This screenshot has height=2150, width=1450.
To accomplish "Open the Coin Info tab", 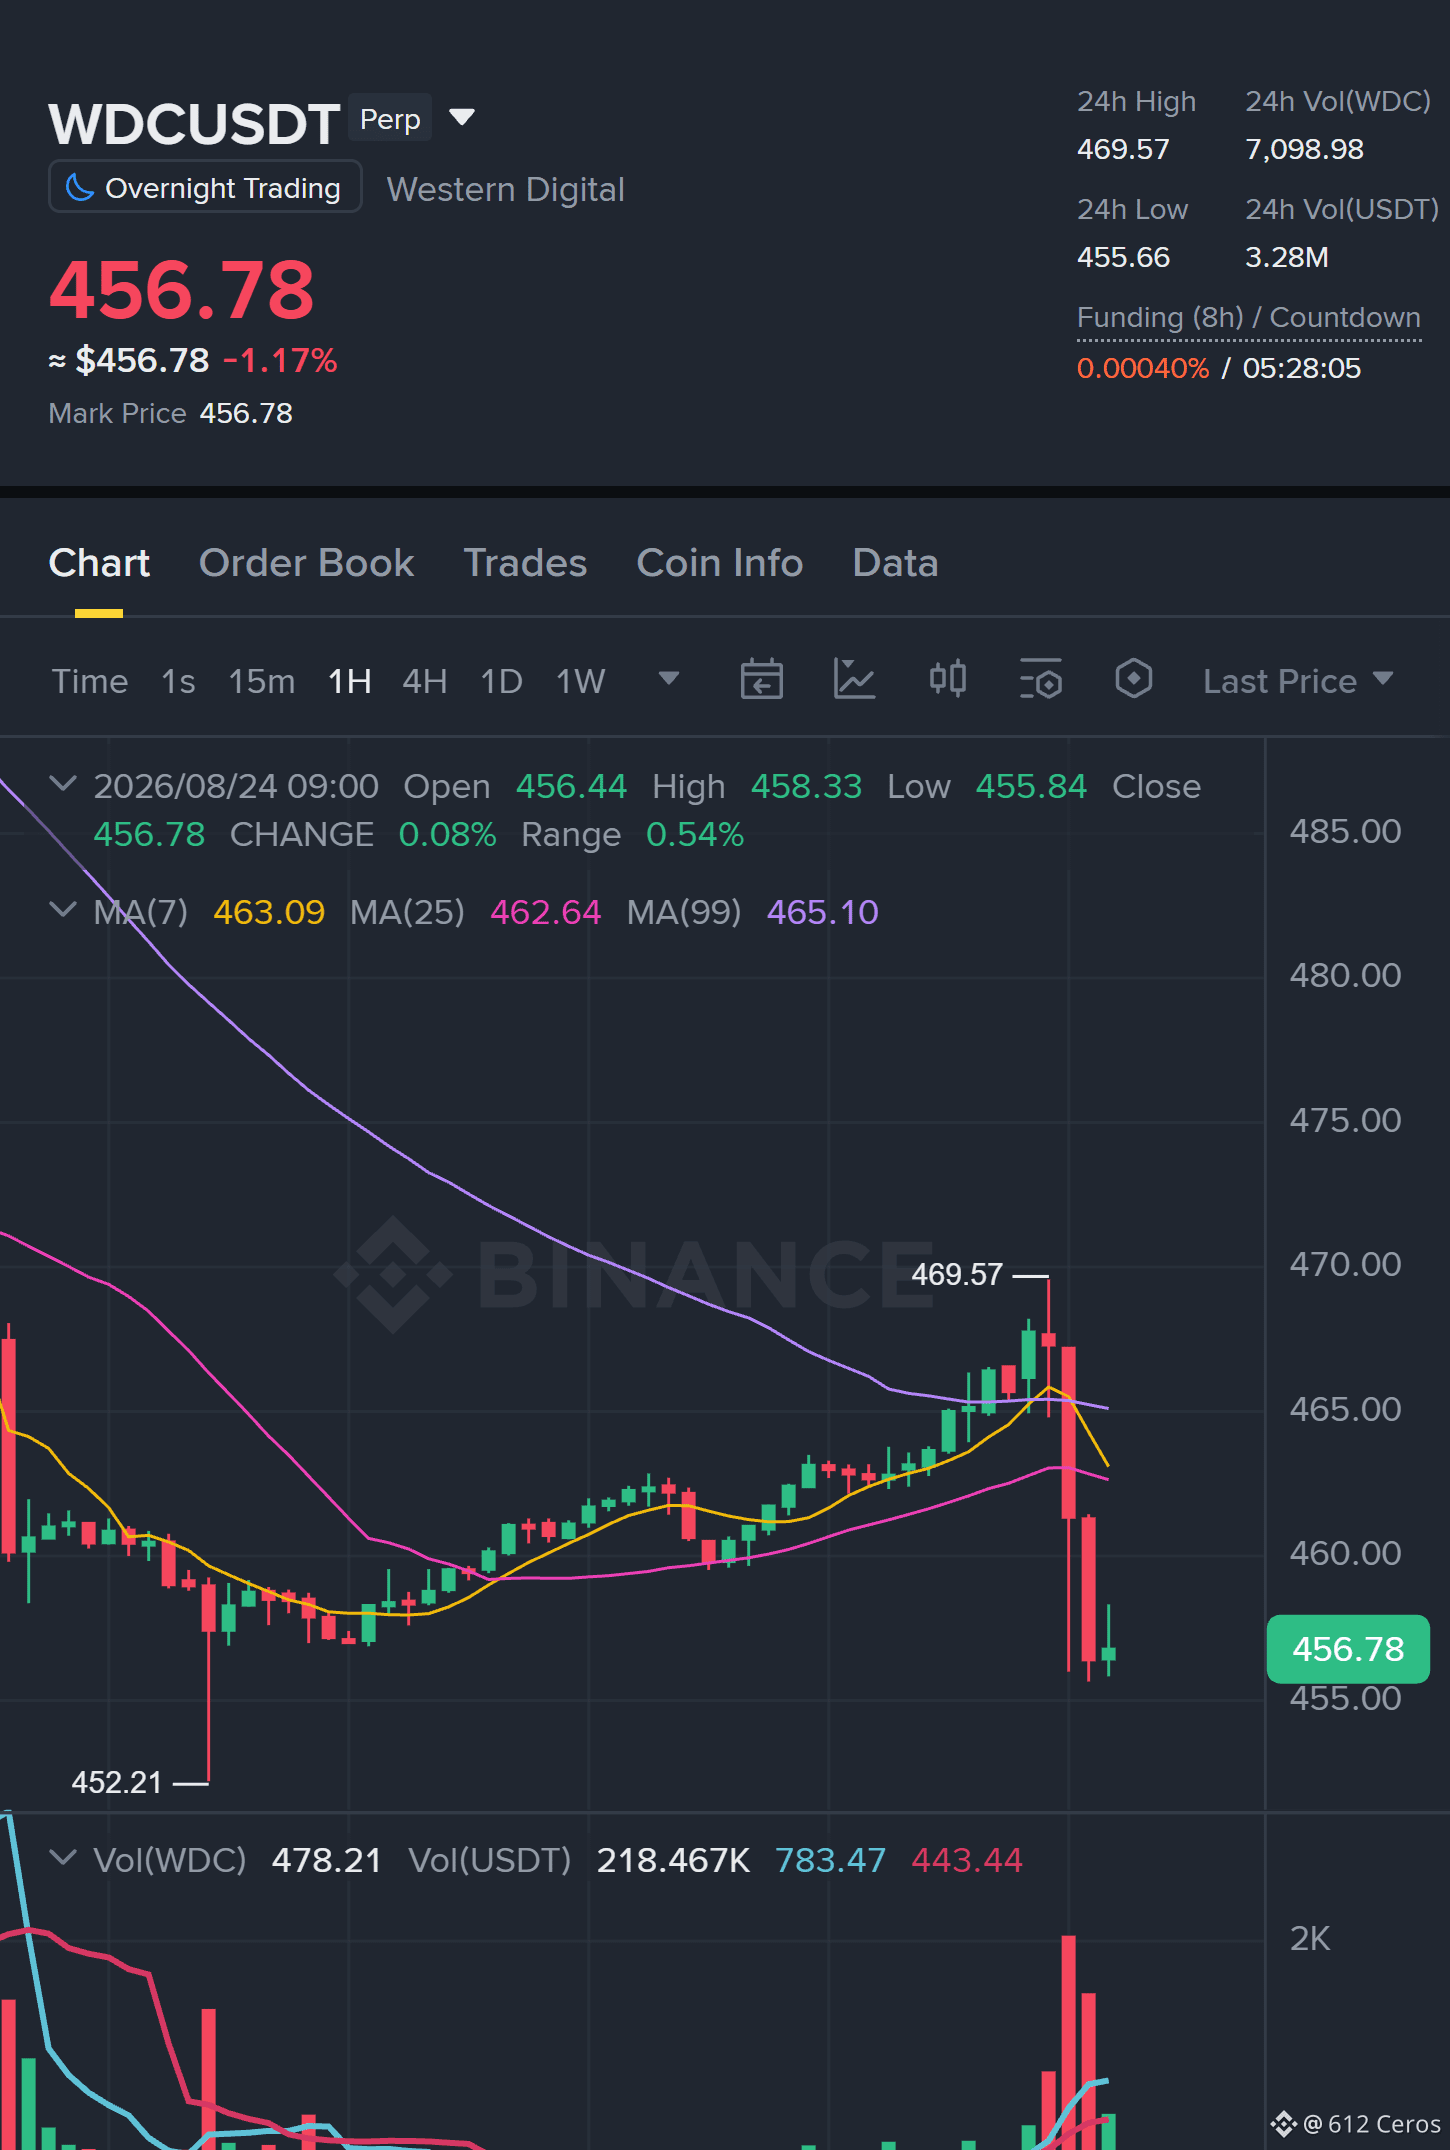I will pos(720,563).
